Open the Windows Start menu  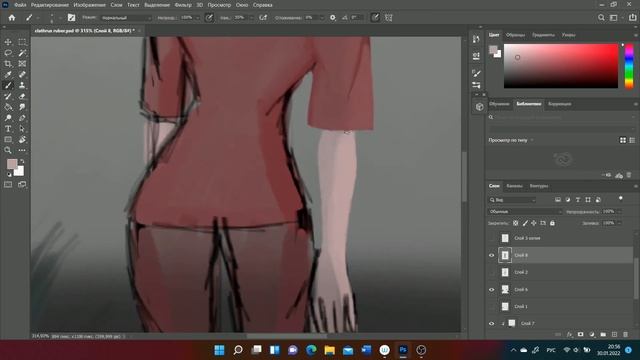(x=219, y=350)
